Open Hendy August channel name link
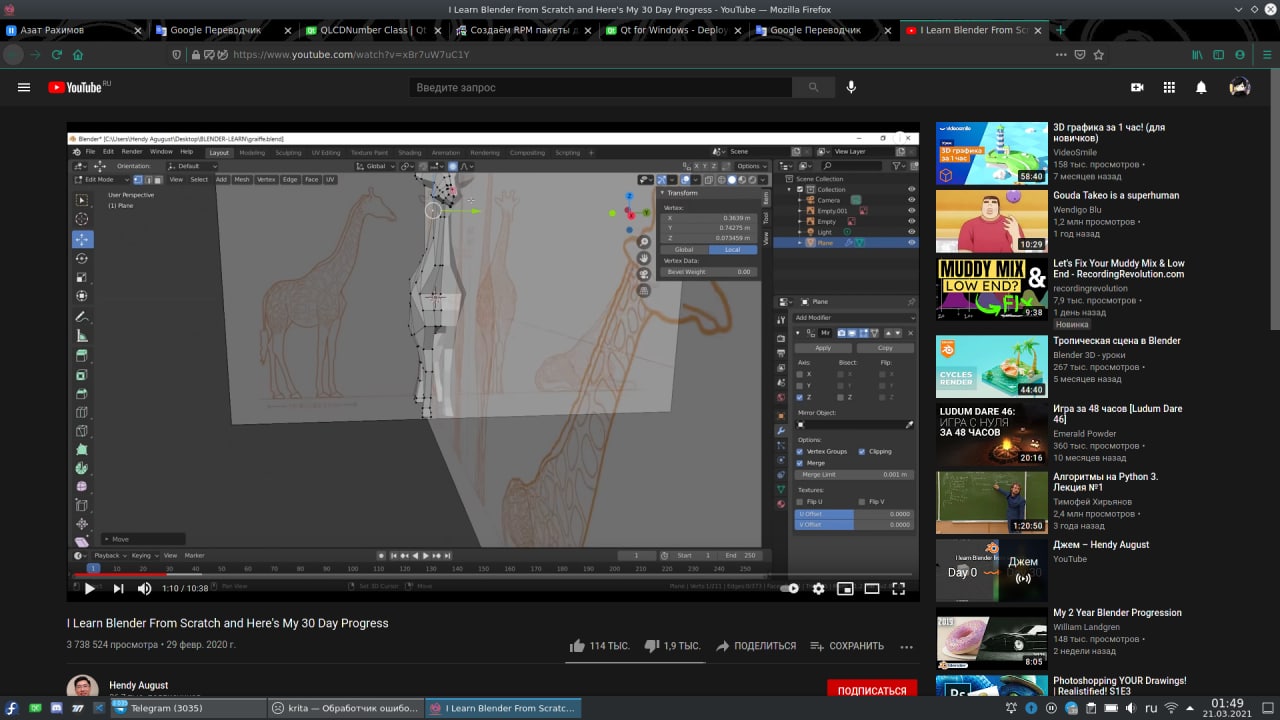This screenshot has height=720, width=1280. click(139, 686)
